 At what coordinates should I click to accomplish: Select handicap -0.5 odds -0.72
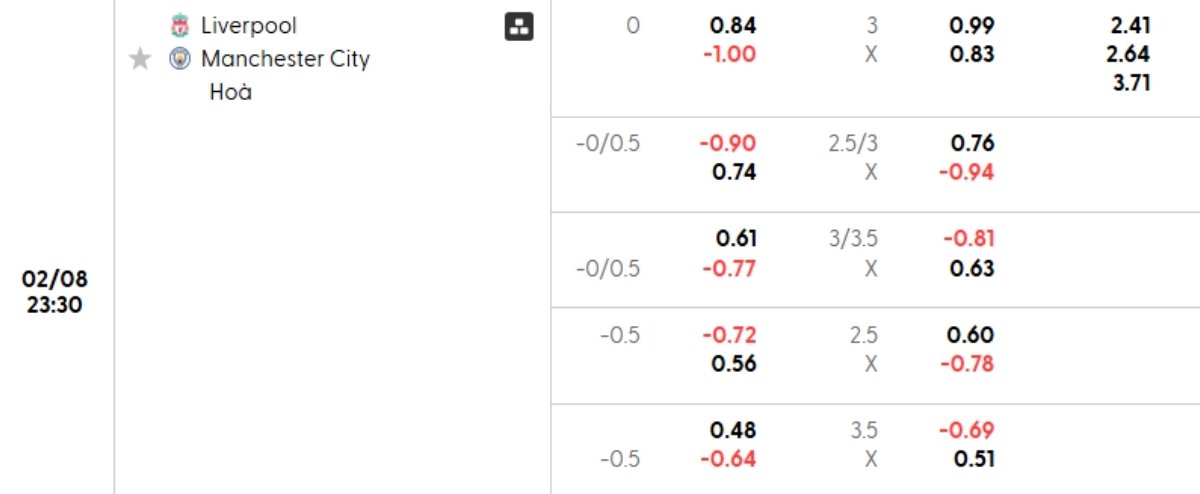[x=729, y=335]
